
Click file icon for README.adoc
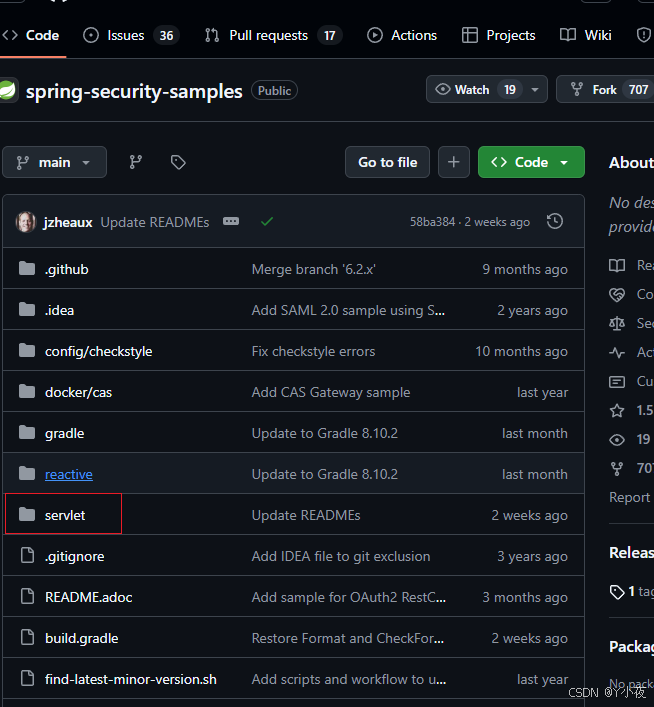click(x=28, y=597)
